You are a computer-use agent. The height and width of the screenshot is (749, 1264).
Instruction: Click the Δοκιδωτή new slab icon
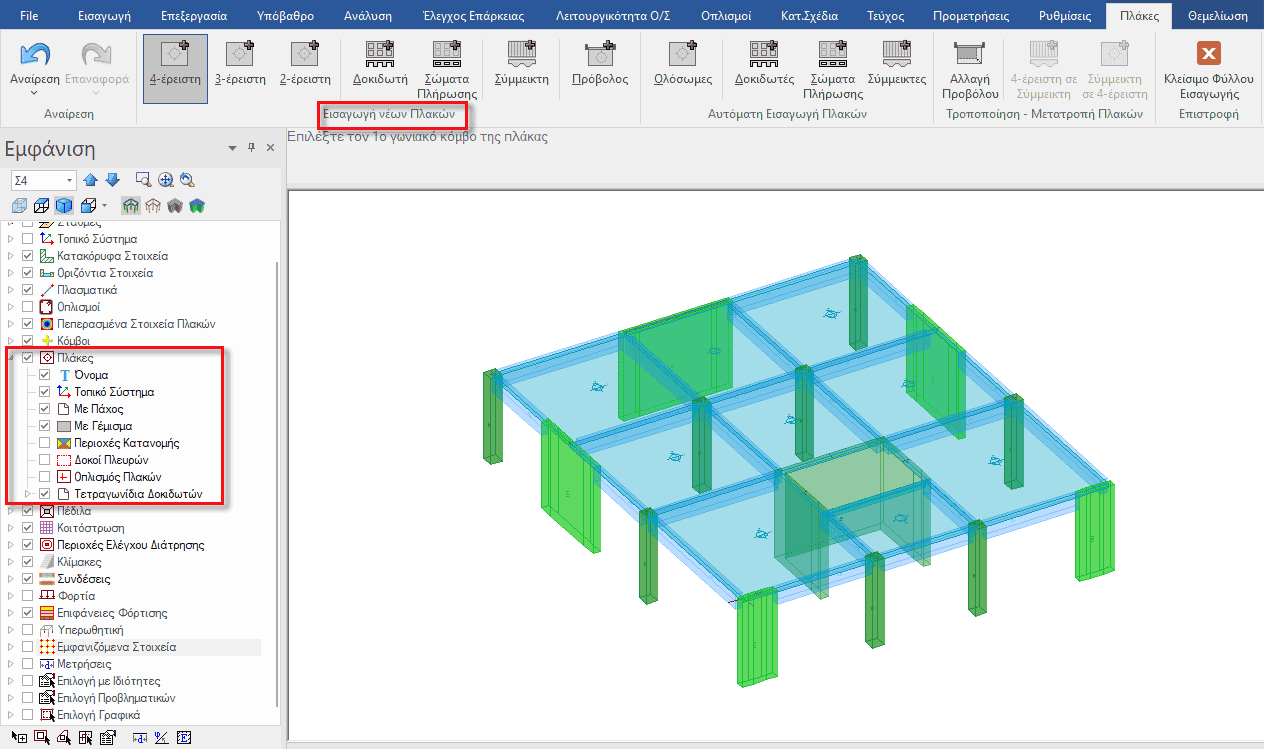[x=380, y=62]
